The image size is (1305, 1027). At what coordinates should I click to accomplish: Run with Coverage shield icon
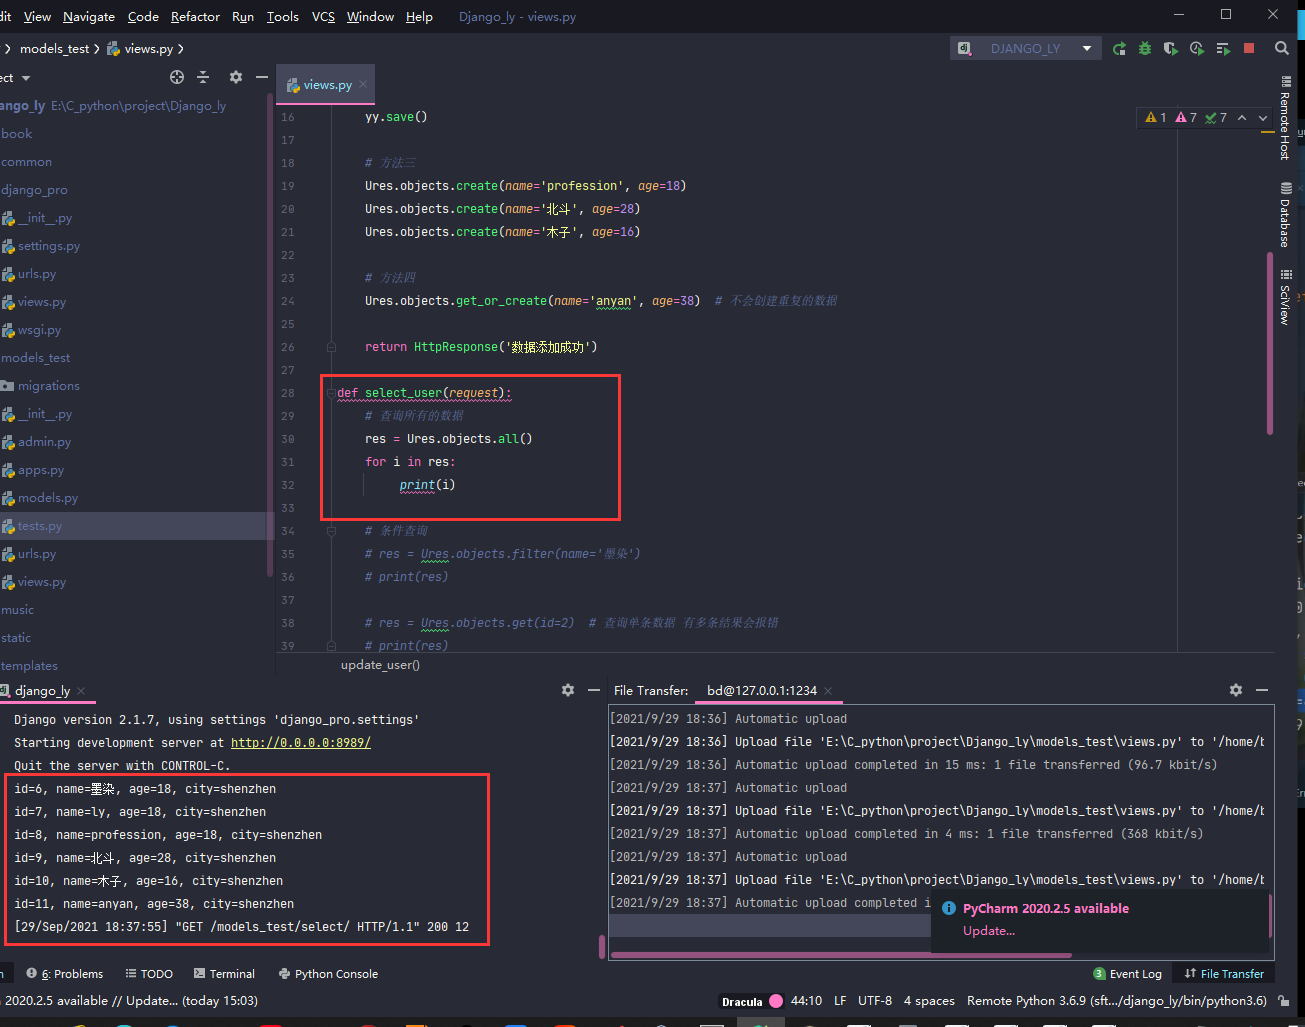[1171, 48]
